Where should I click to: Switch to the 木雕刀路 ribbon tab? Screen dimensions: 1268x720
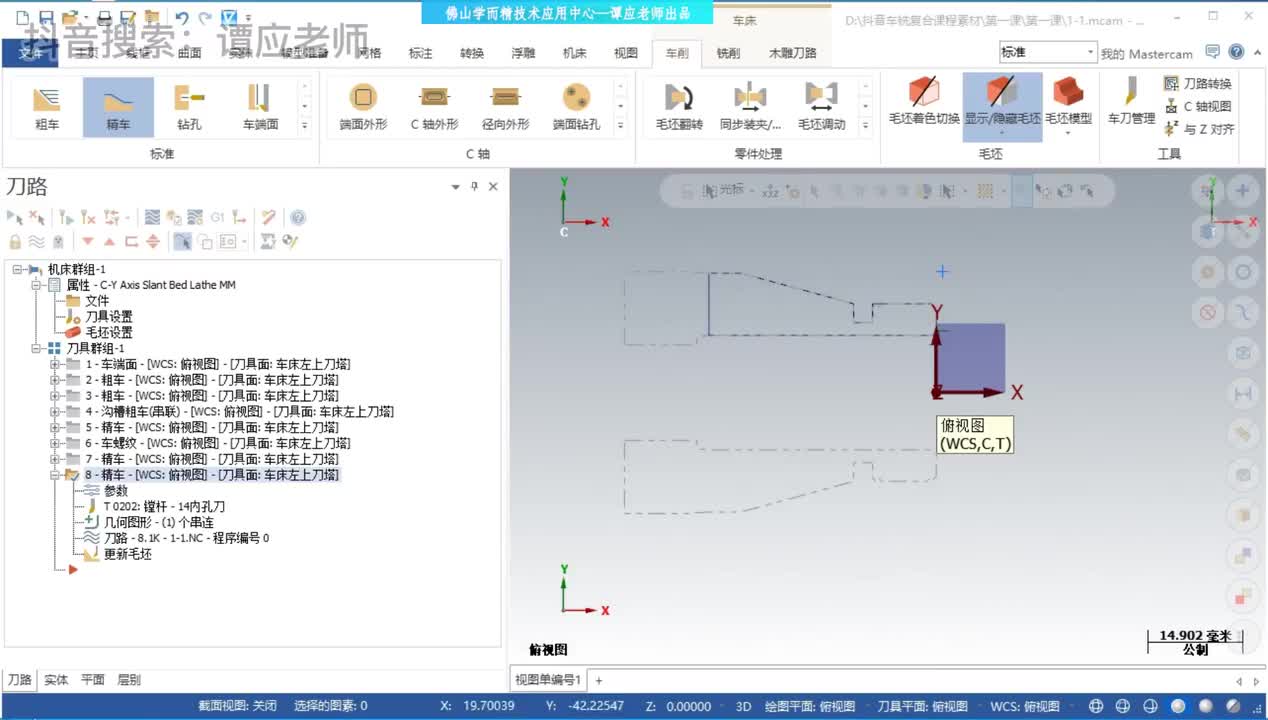pos(792,53)
